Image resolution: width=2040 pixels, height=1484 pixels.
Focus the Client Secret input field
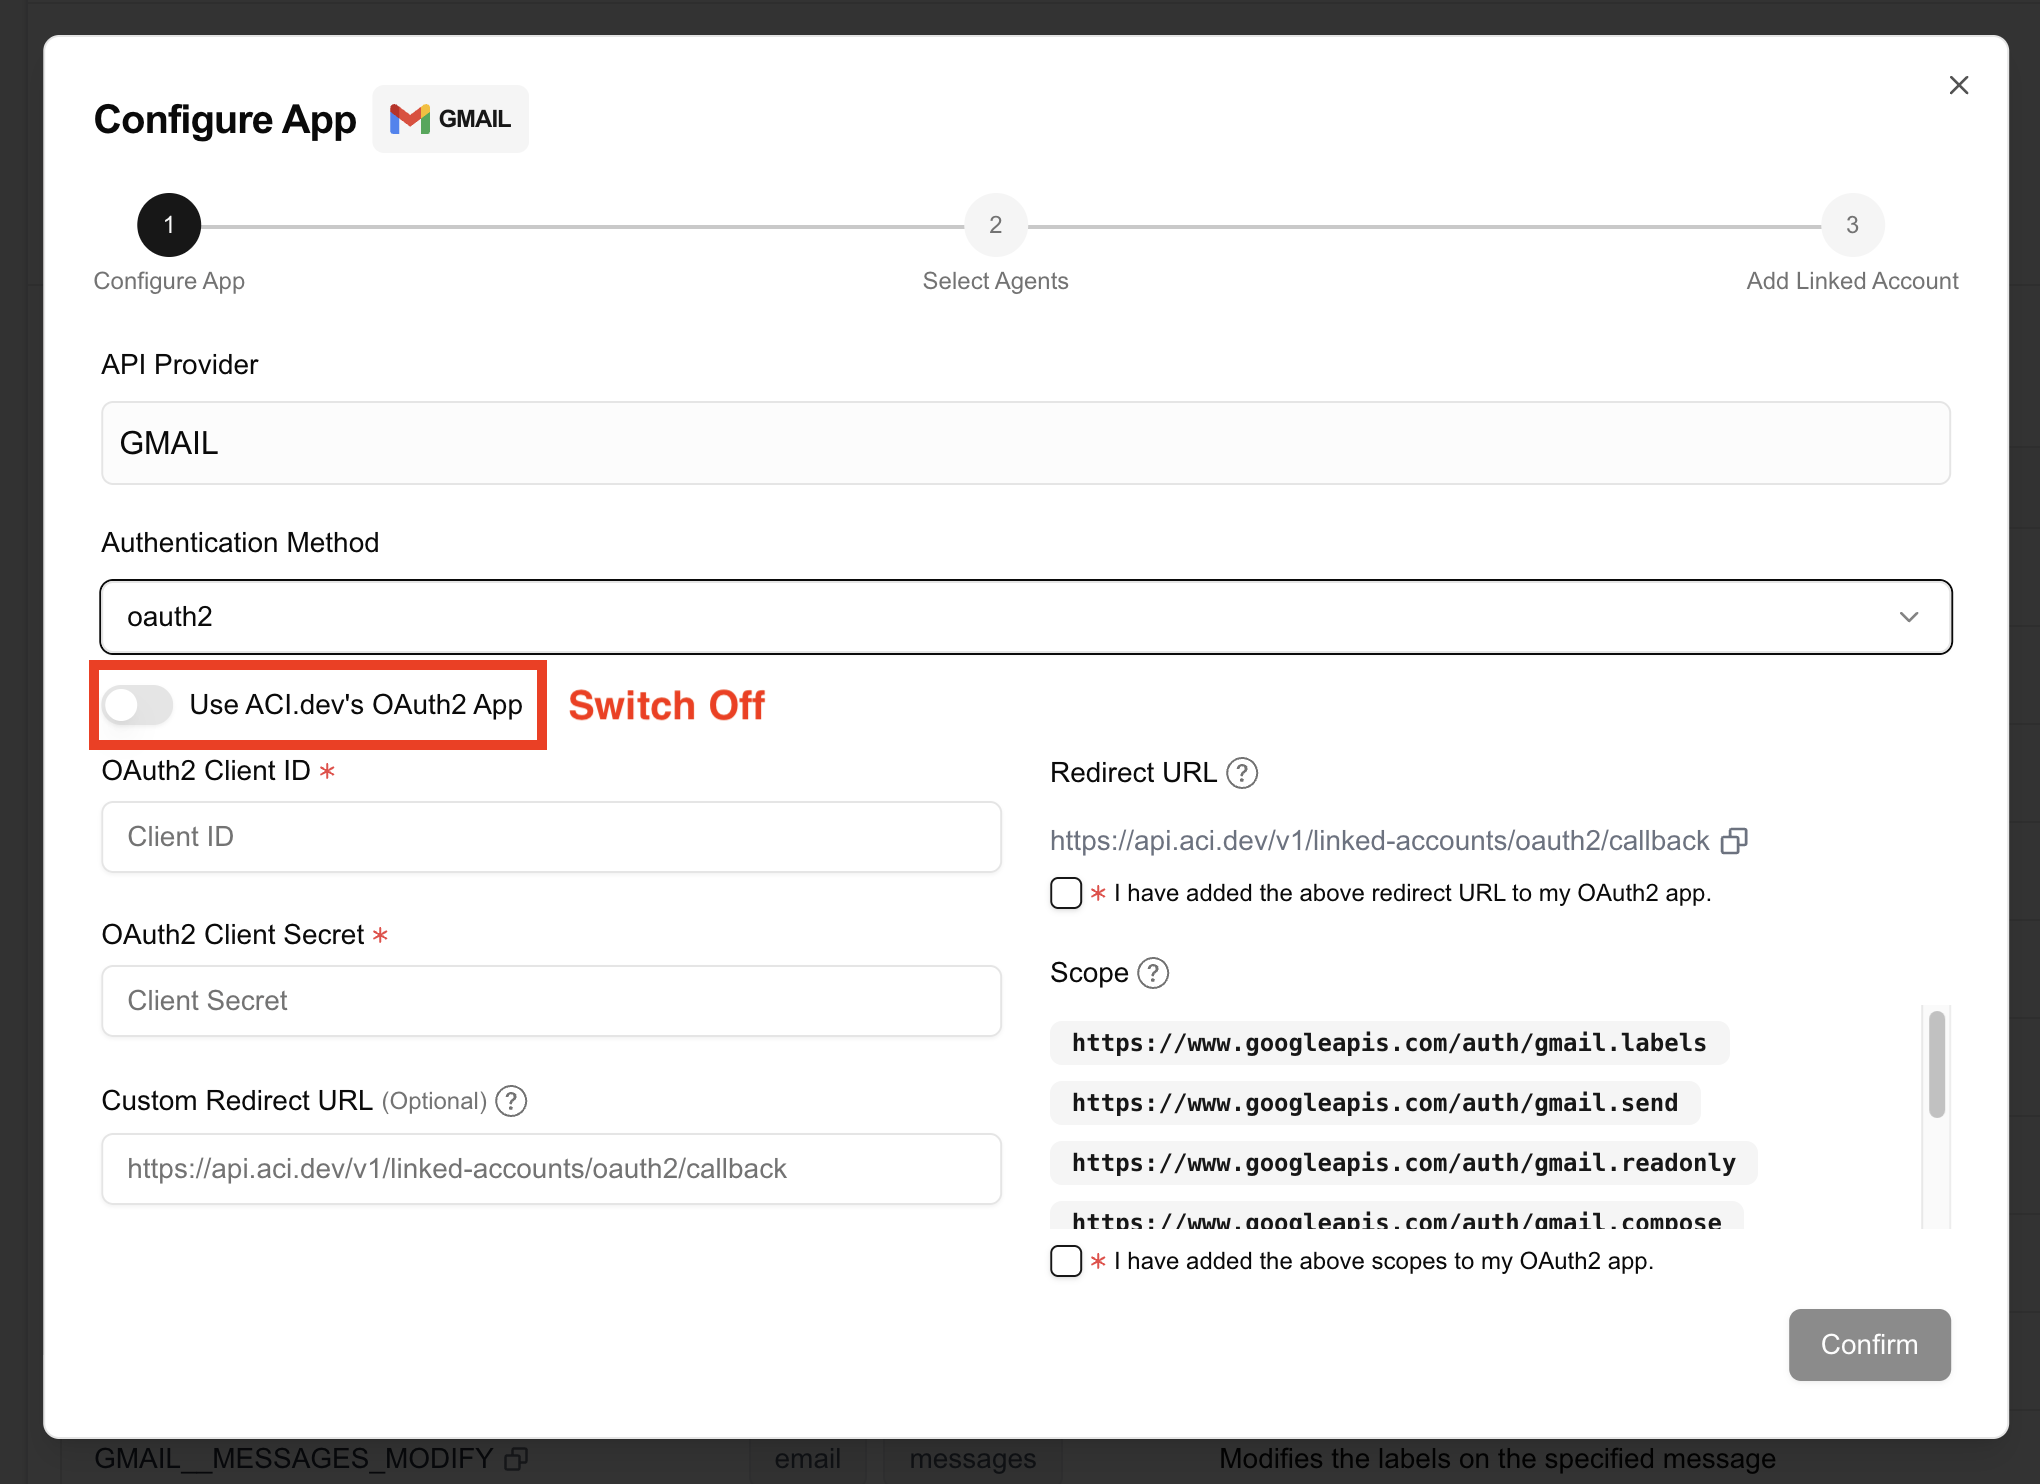[x=551, y=1001]
